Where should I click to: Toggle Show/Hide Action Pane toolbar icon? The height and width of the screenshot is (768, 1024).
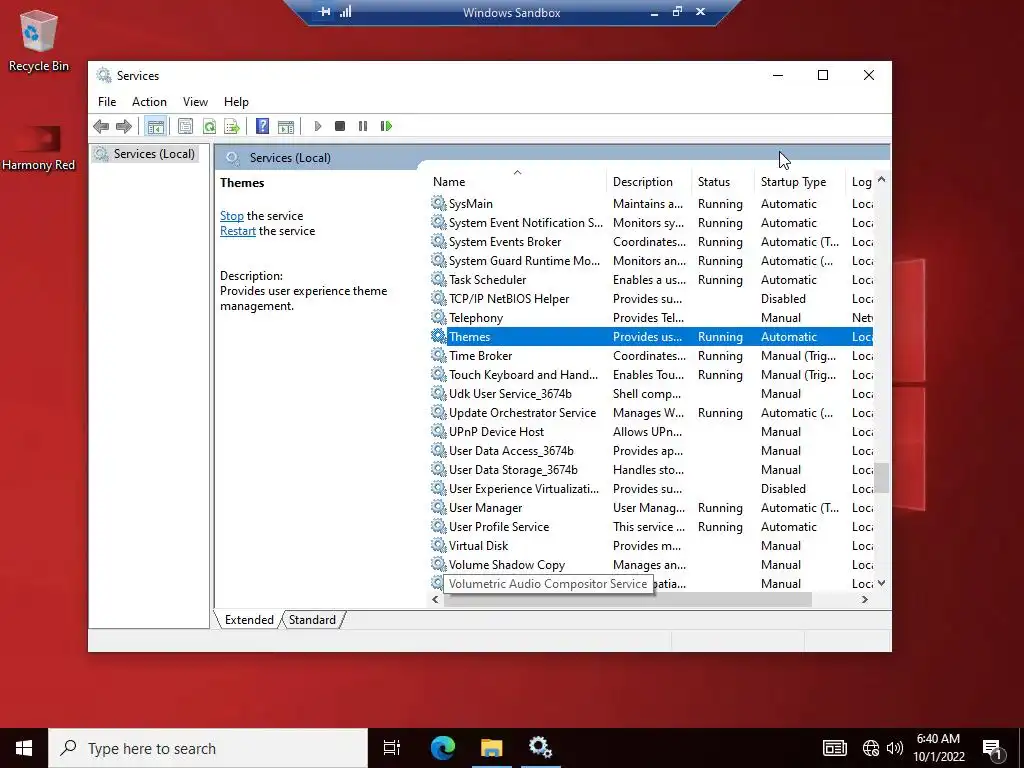286,126
